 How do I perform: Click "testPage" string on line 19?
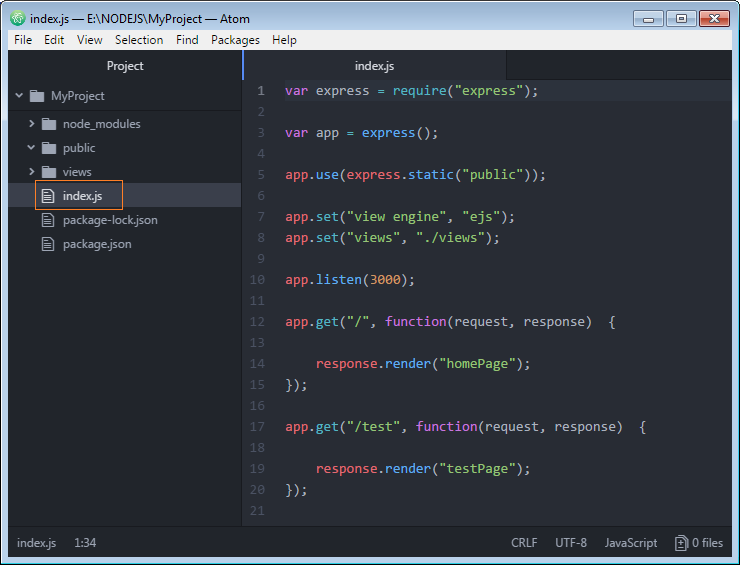click(x=477, y=469)
